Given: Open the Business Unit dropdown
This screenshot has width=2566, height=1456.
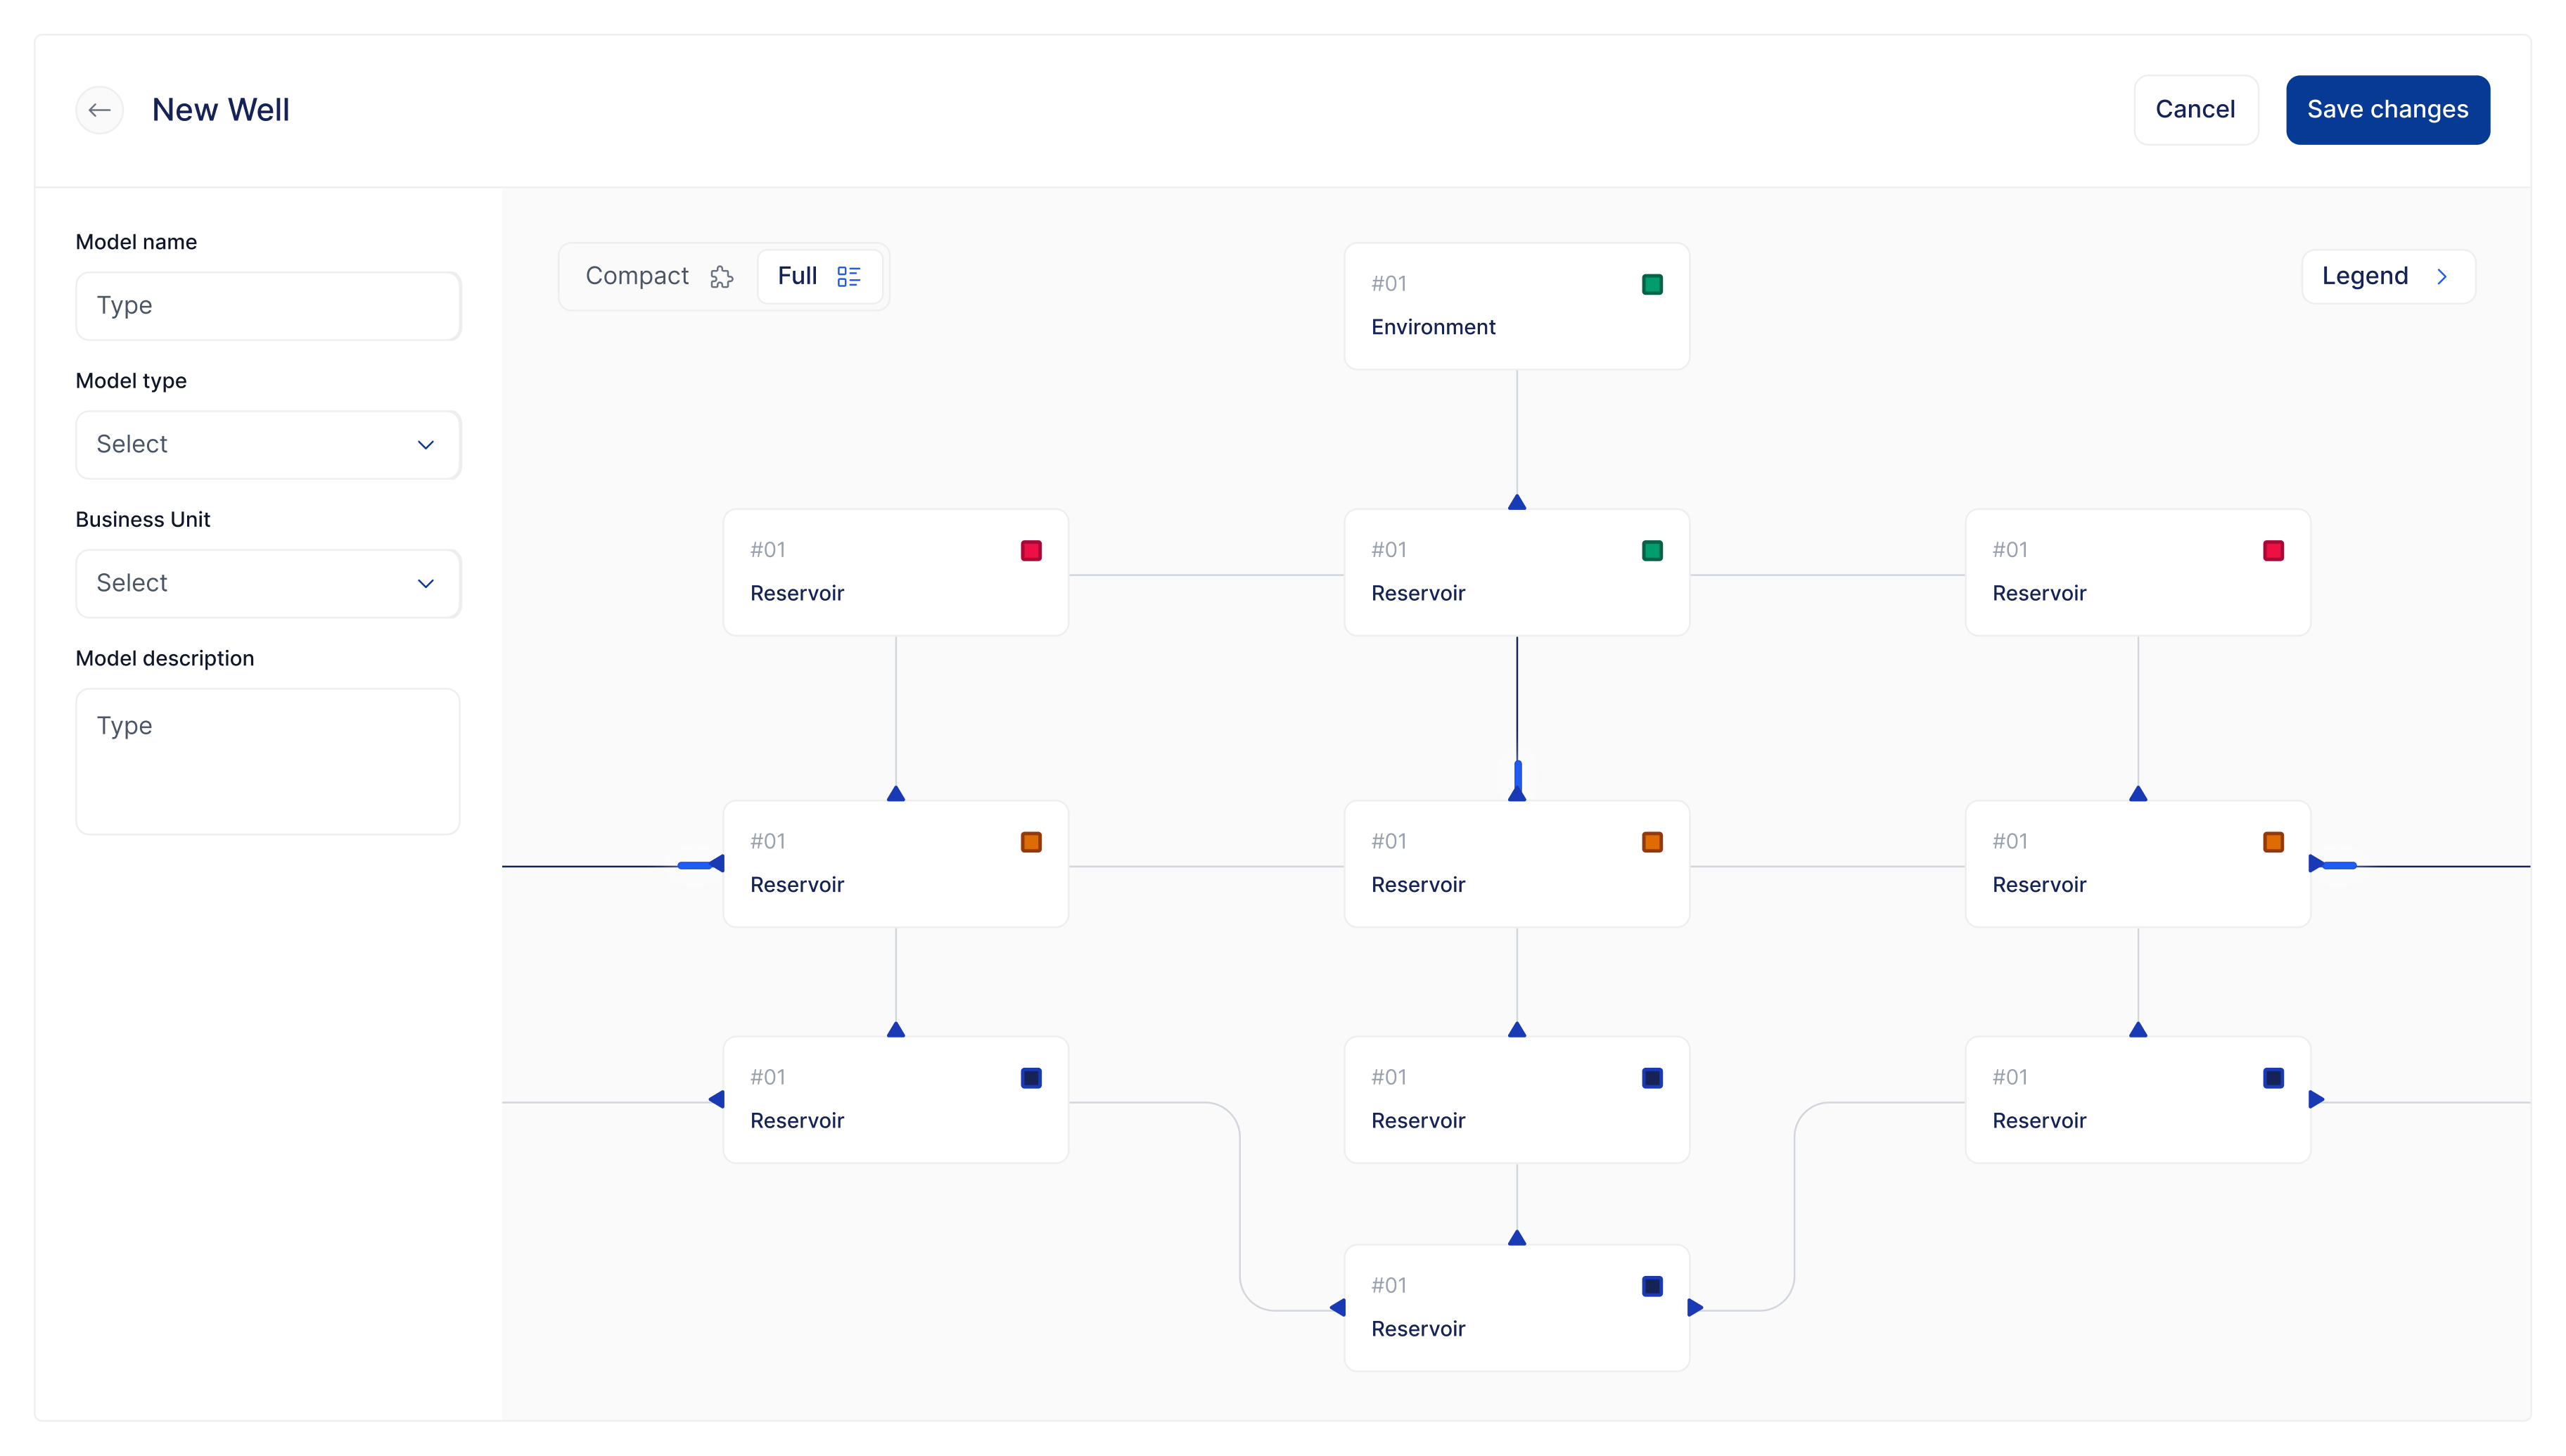Looking at the screenshot, I should point(268,584).
